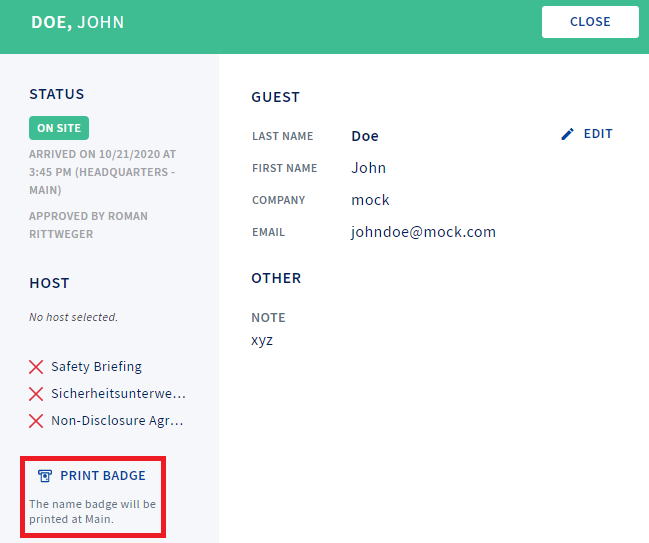Click the red X beside Non-Disclosure Agr…
Viewport: 649px width, 543px height.
(x=36, y=421)
